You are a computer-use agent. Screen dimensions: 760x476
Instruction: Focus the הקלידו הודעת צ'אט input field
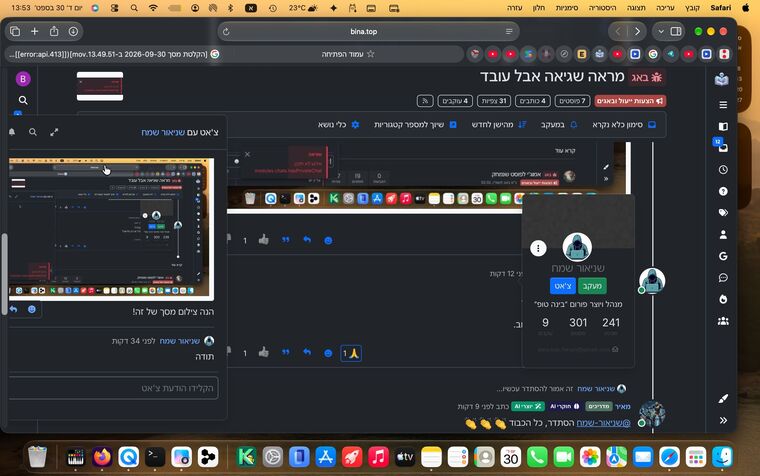(x=113, y=388)
